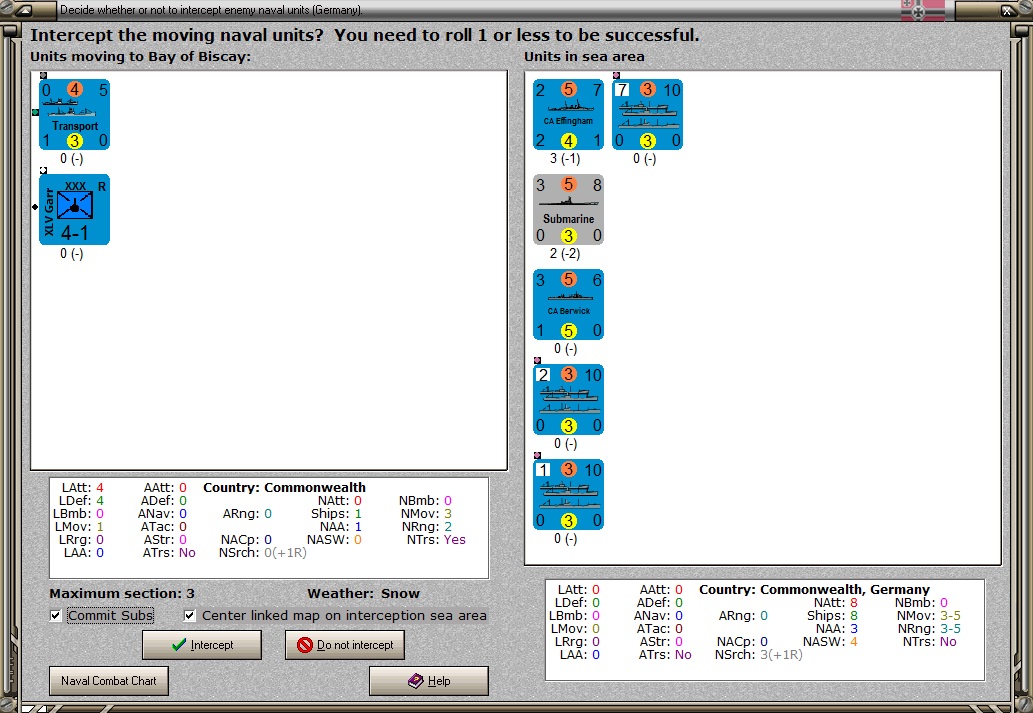Screen dimensions: 1033x713
Task: Click the '3 (-1)' value under CA Effingham
Action: [x=565, y=159]
